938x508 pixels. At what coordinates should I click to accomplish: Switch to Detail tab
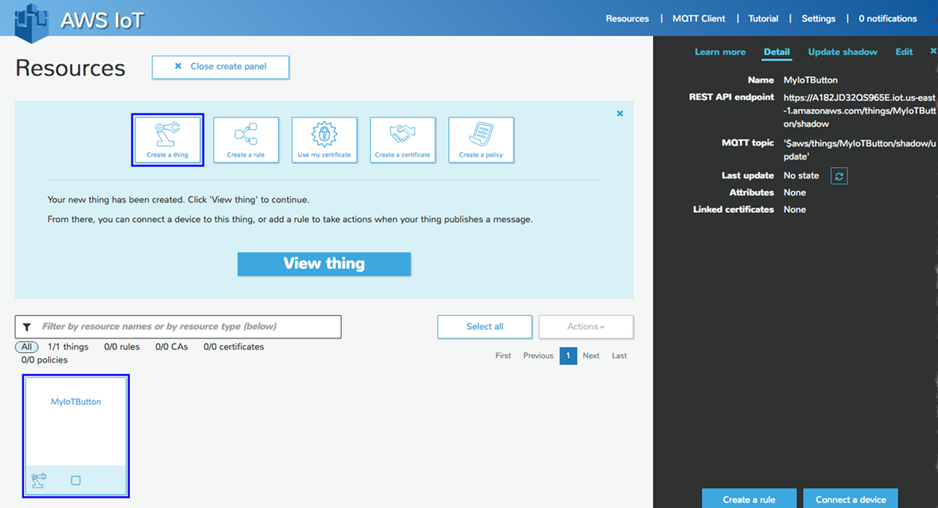tap(776, 52)
